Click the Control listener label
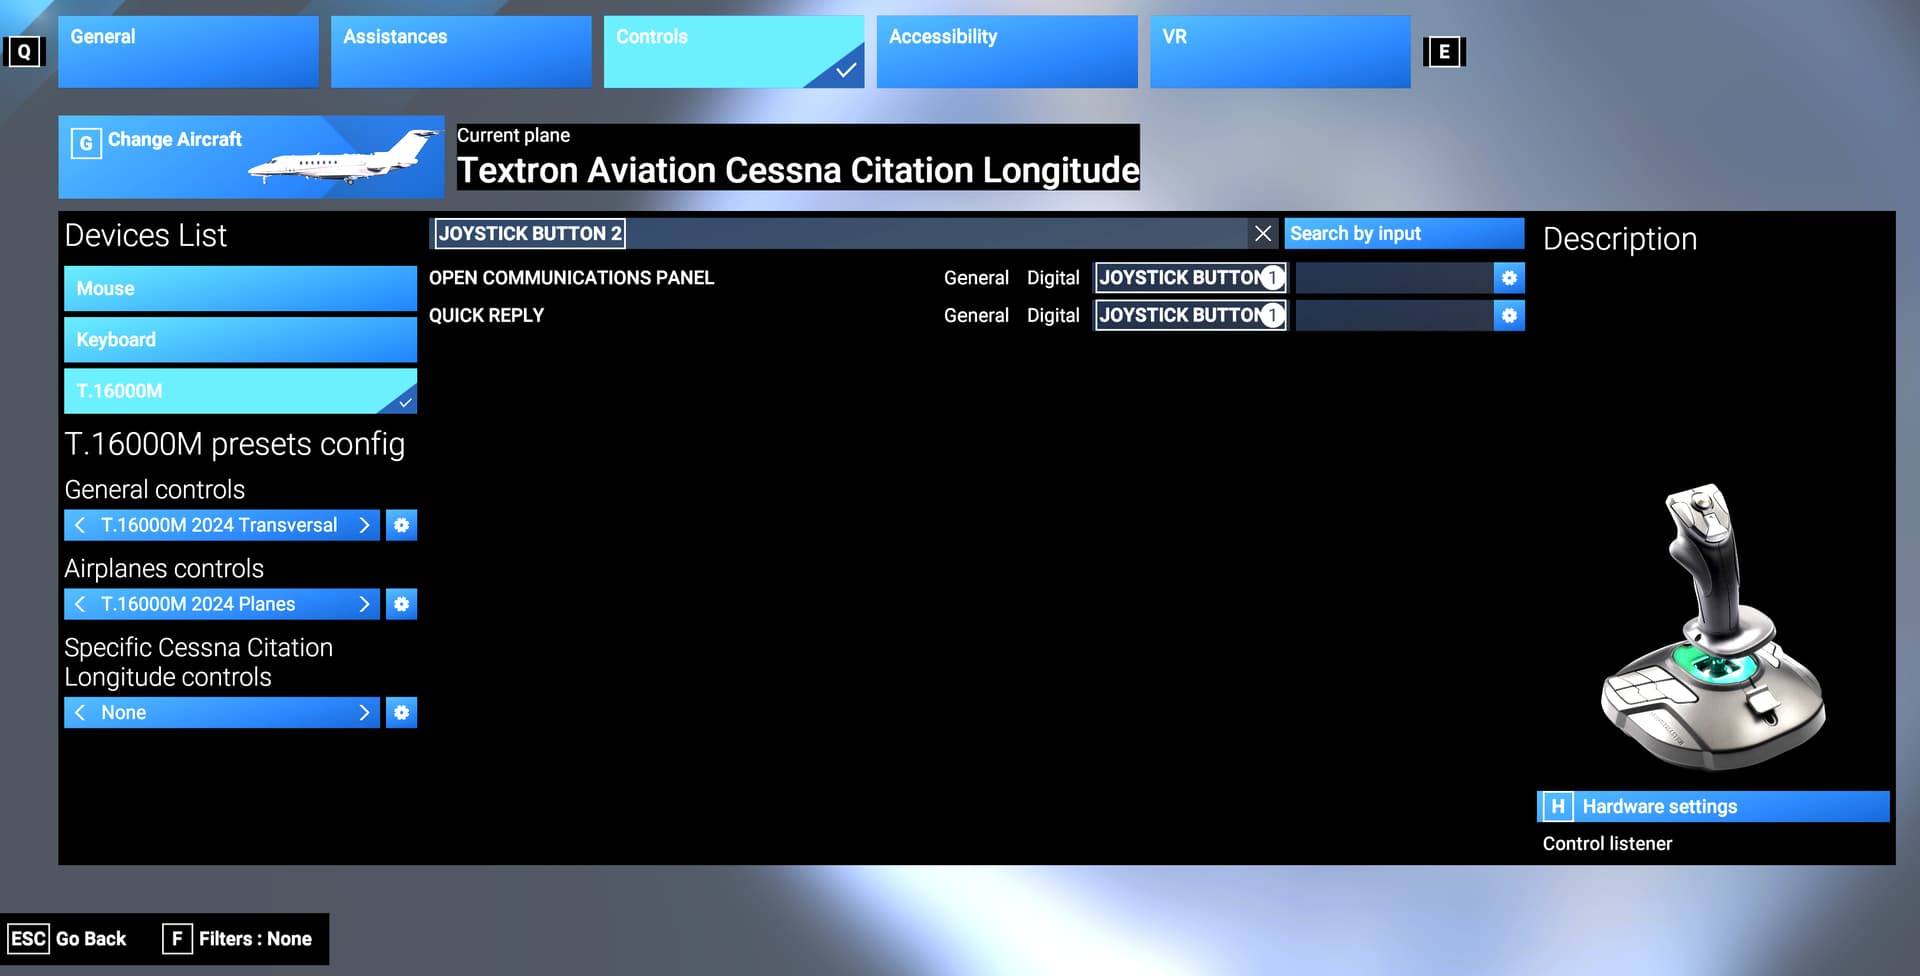Viewport: 1920px width, 976px height. click(x=1607, y=844)
